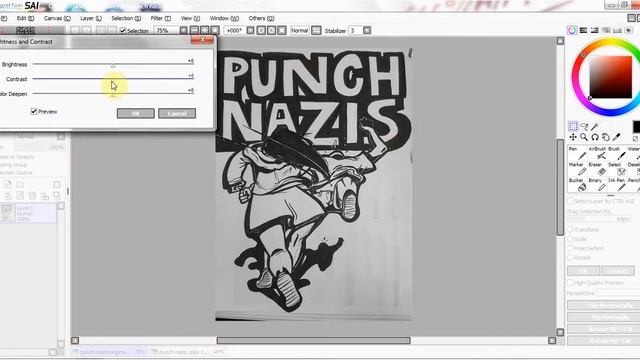Open the Filter menu
This screenshot has width=640, height=360.
160,18
